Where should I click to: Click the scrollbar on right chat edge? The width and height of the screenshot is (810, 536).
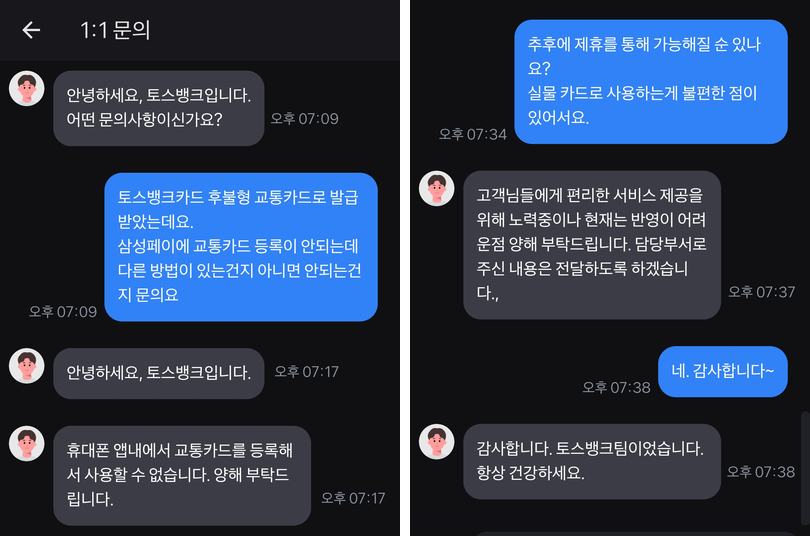pyautogui.click(x=805, y=467)
